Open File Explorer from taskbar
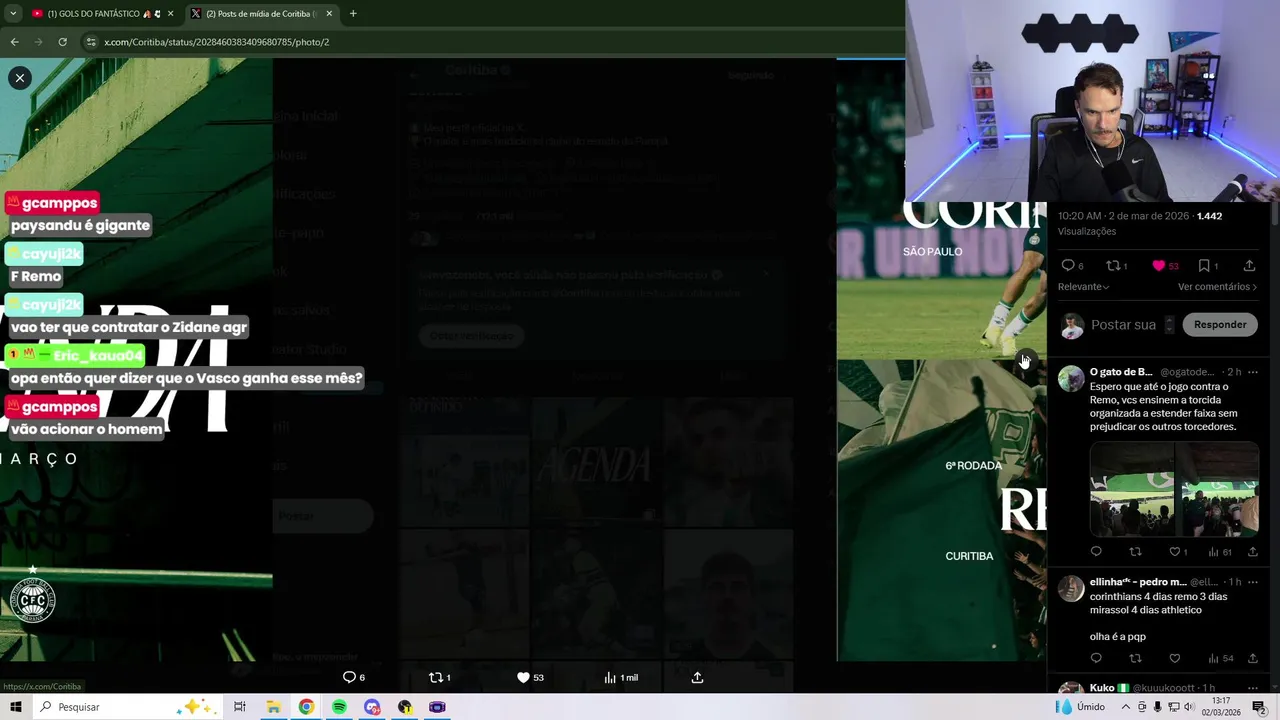The image size is (1280, 720). coord(273,707)
